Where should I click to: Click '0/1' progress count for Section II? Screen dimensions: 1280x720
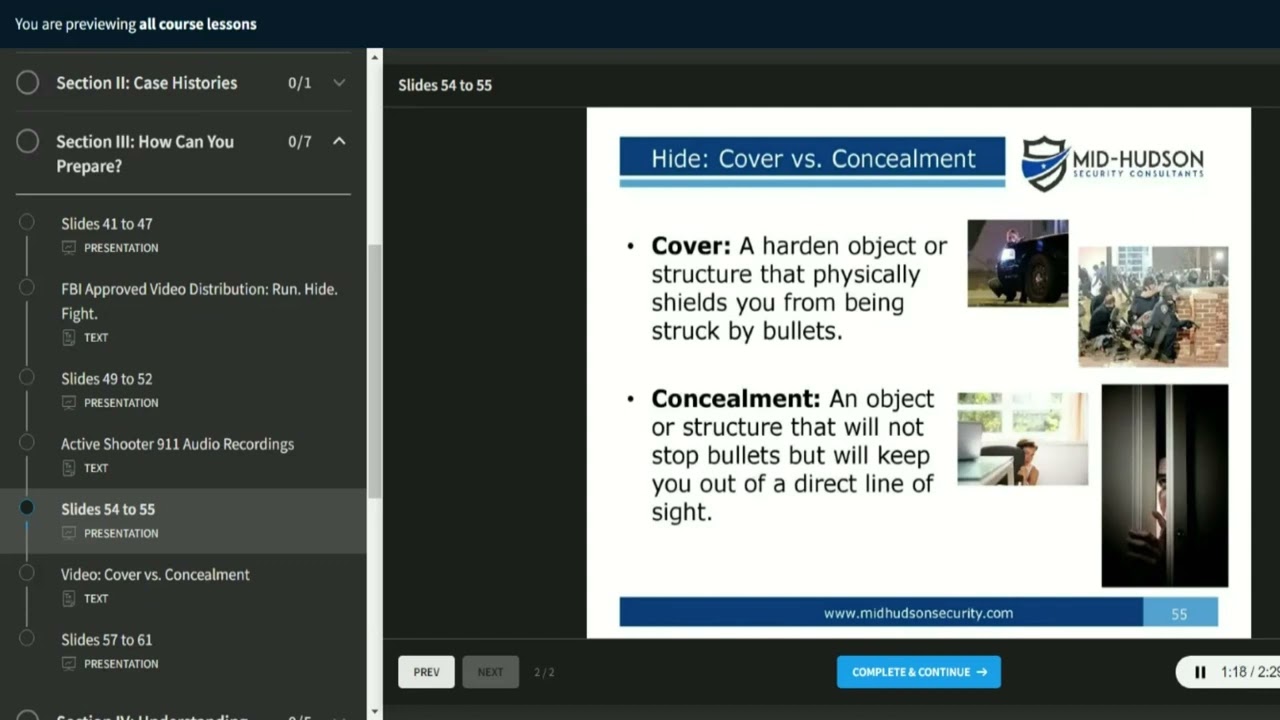tap(300, 83)
